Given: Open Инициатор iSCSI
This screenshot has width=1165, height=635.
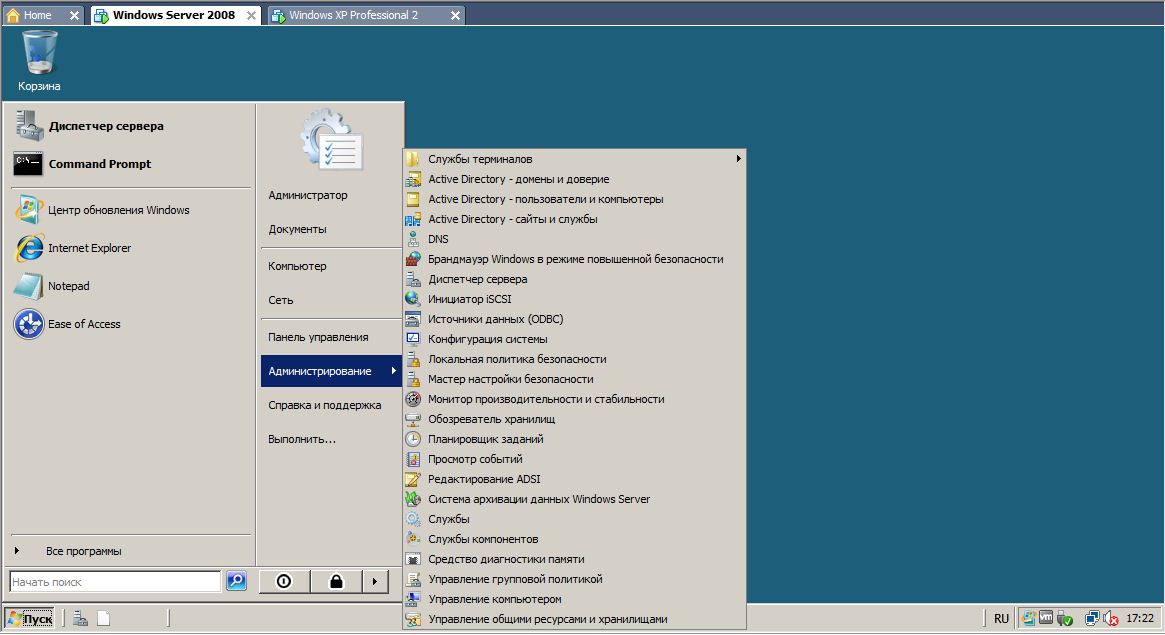Looking at the screenshot, I should pos(574,299).
